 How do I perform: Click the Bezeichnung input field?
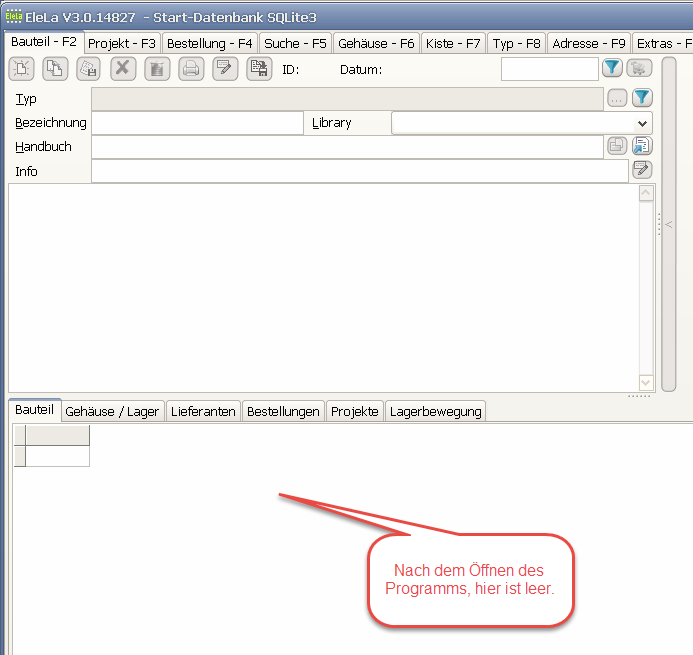point(197,123)
